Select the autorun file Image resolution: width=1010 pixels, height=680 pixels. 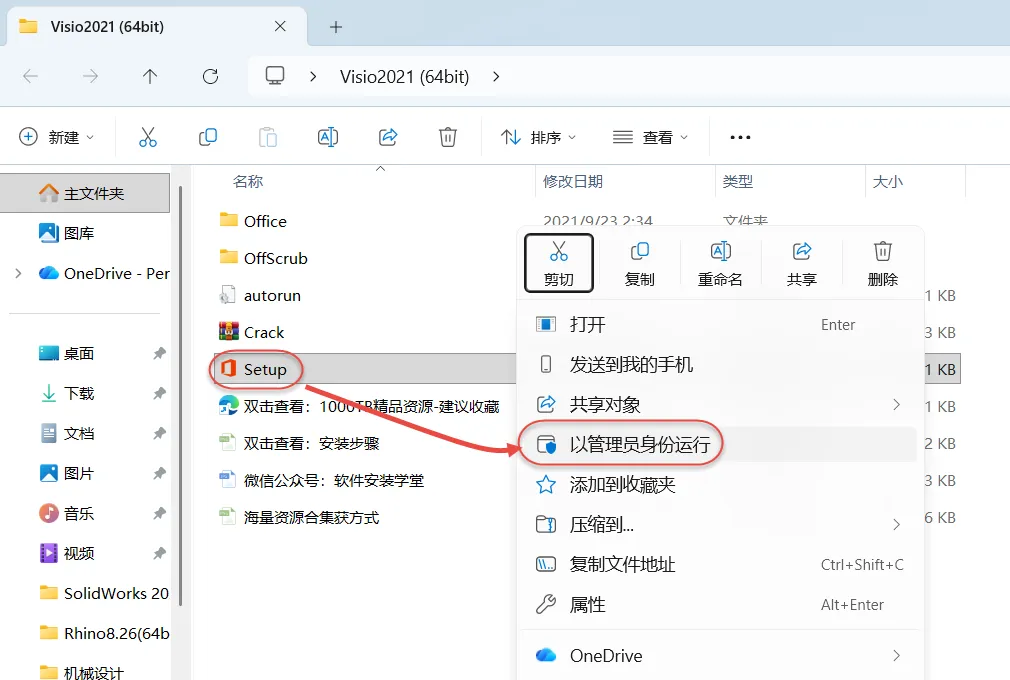coord(260,296)
